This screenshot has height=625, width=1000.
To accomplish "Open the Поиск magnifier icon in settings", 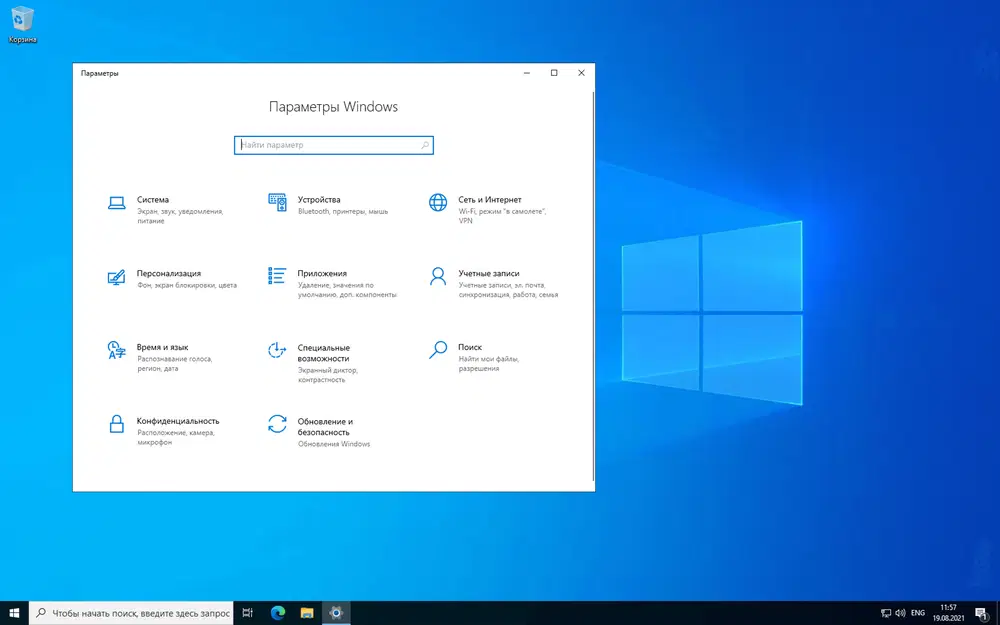I will (x=438, y=350).
